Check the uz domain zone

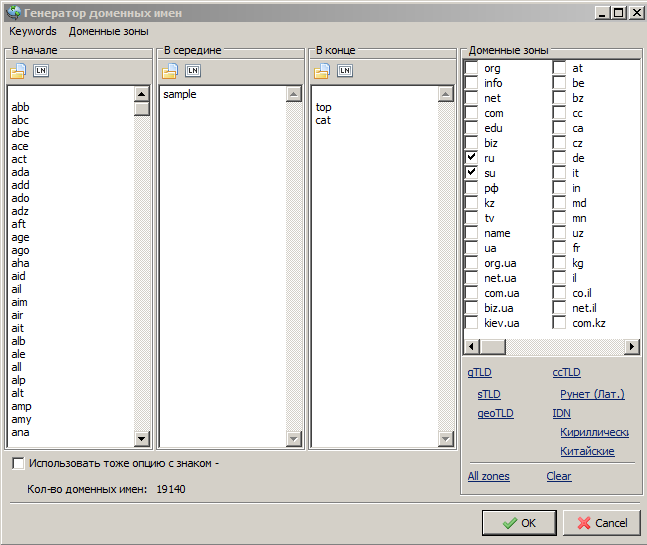pyautogui.click(x=559, y=233)
